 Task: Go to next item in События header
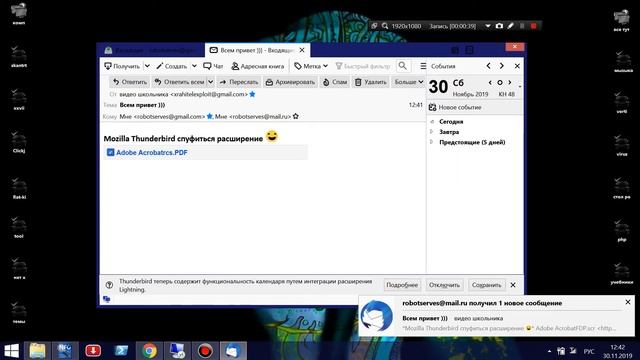coord(502,66)
